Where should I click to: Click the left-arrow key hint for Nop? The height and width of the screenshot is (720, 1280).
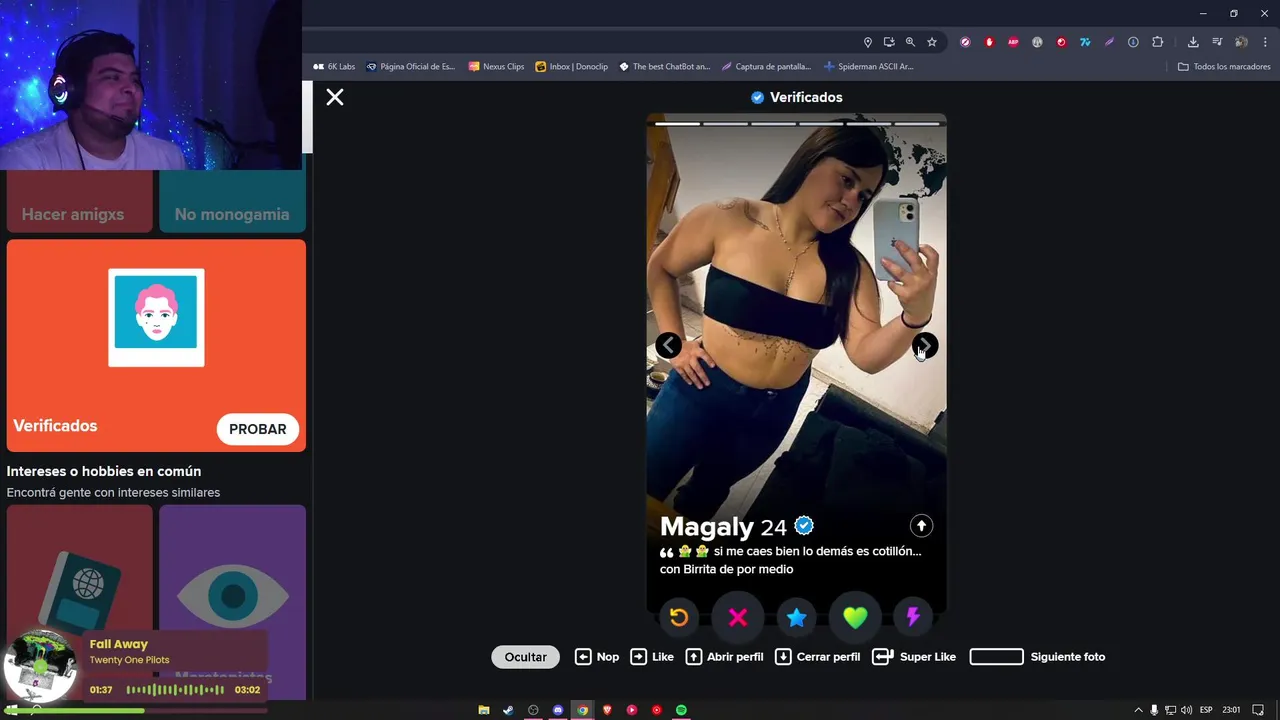tap(583, 657)
